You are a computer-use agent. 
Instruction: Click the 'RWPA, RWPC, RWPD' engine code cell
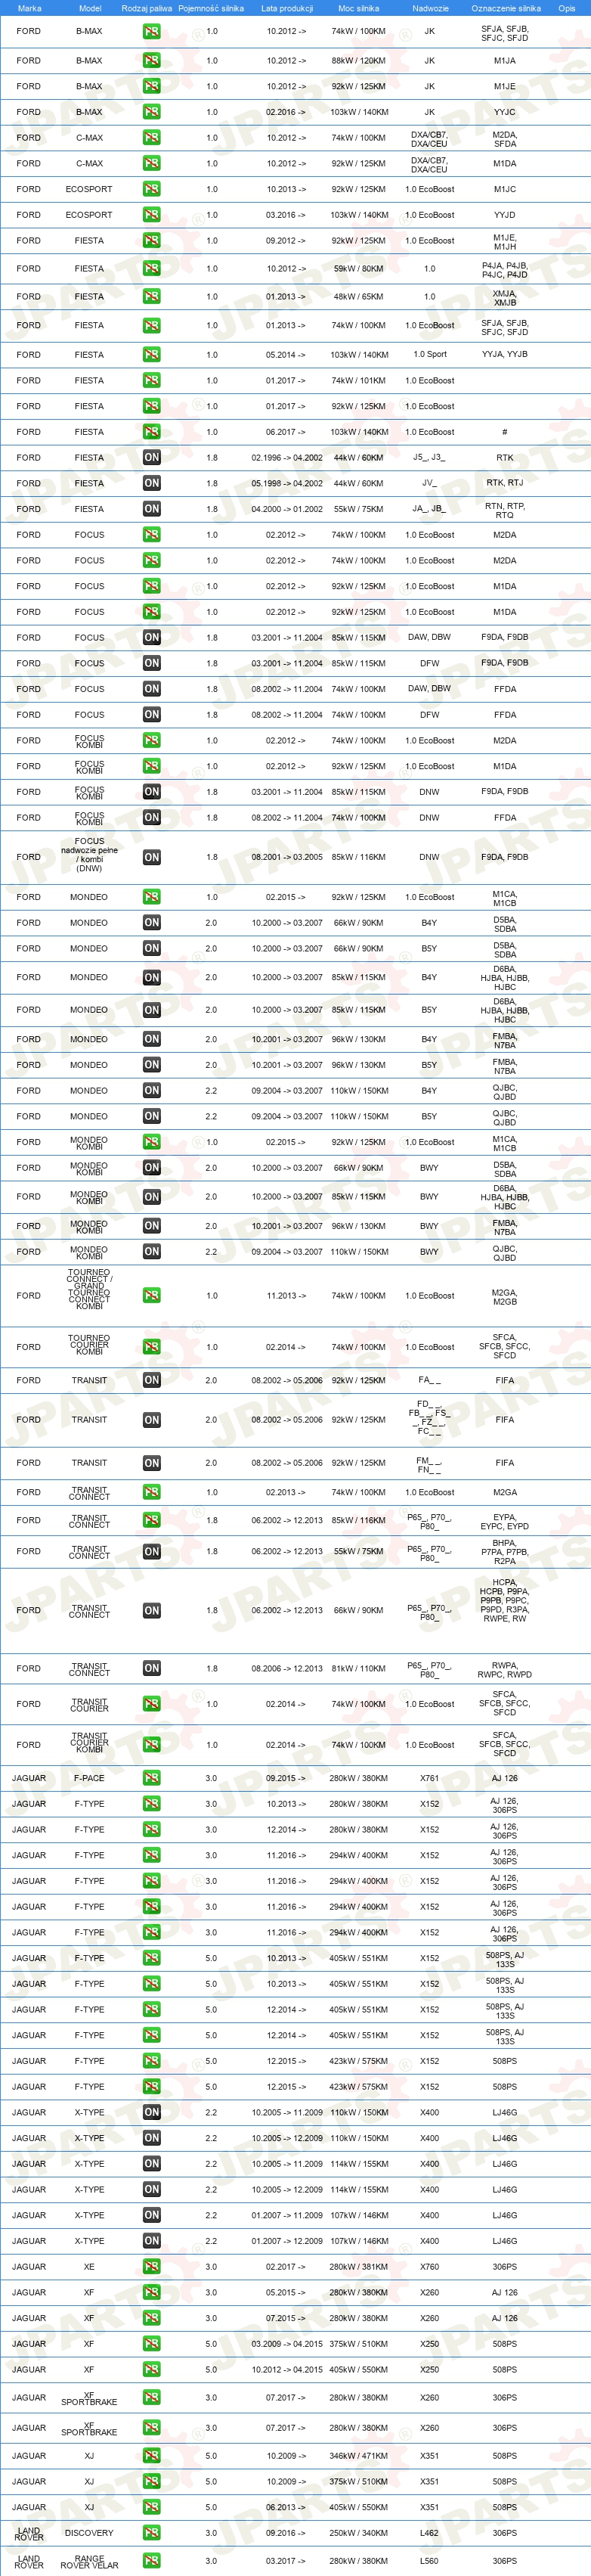click(x=505, y=1669)
